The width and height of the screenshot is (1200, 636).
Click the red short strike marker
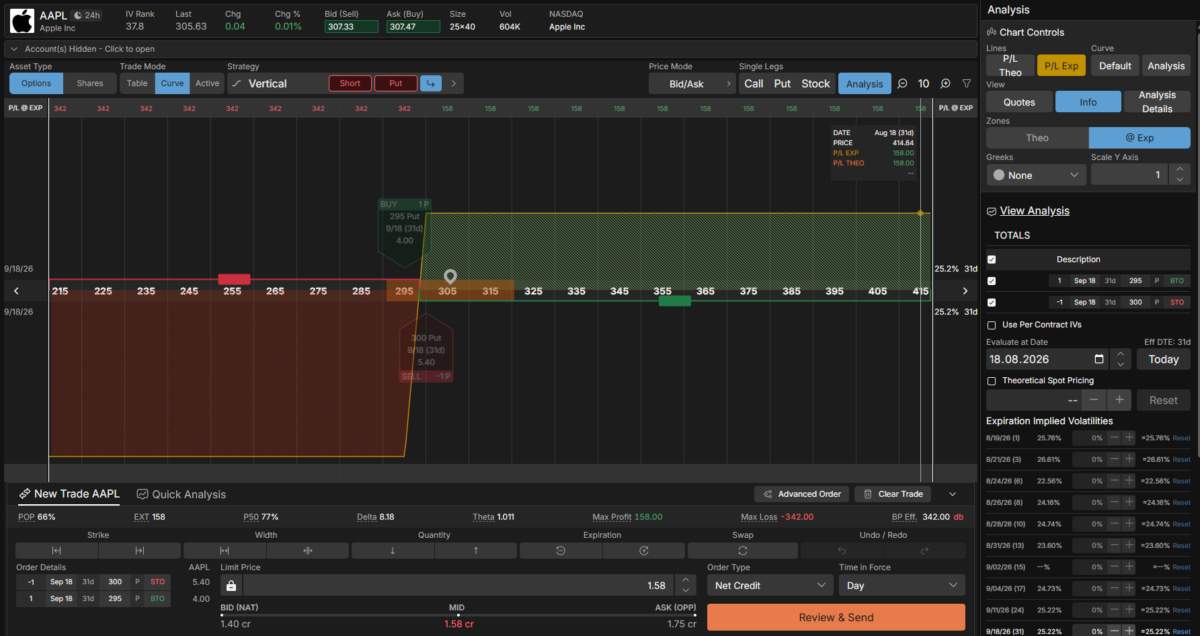234,279
